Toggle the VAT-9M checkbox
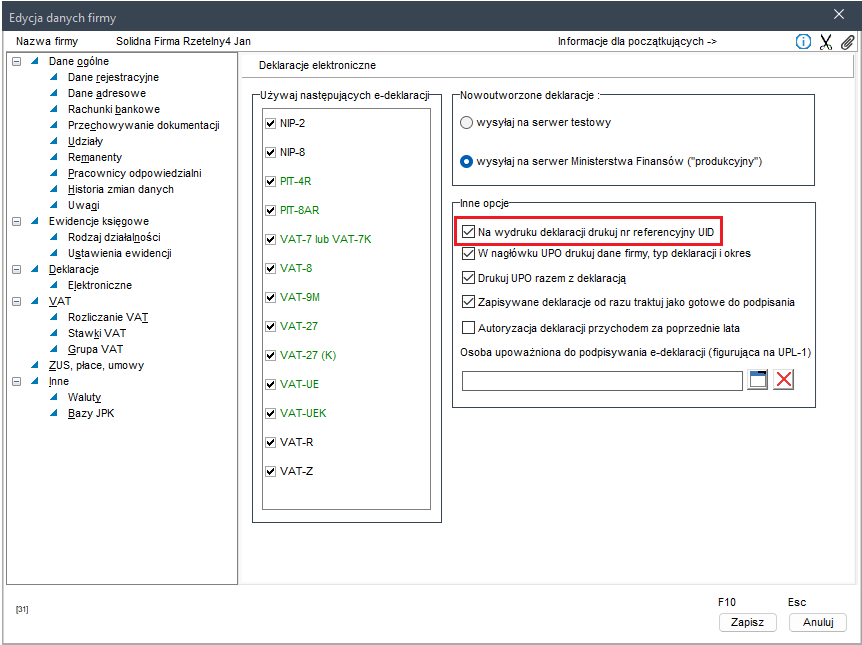The height and width of the screenshot is (645, 862). [270, 297]
